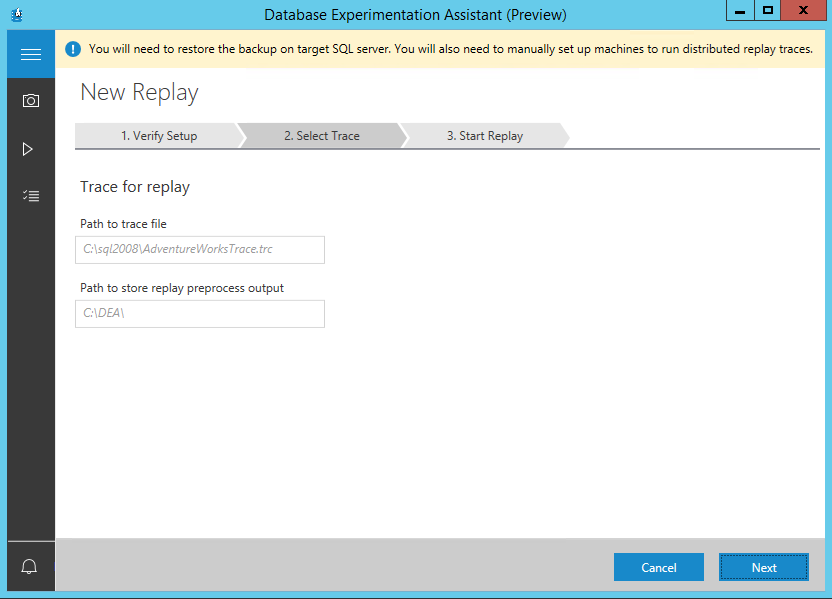Click the window title bar text
Screen dimensions: 832x599
[x=415, y=15]
